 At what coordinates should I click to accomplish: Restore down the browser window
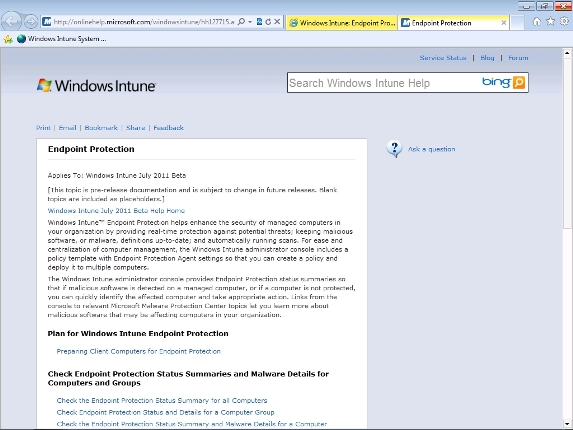[x=544, y=5]
